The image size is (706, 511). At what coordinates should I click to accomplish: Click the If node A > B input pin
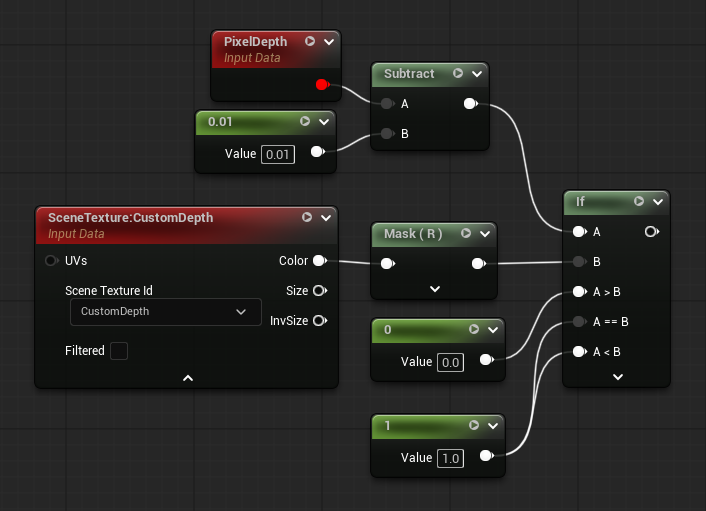580,292
